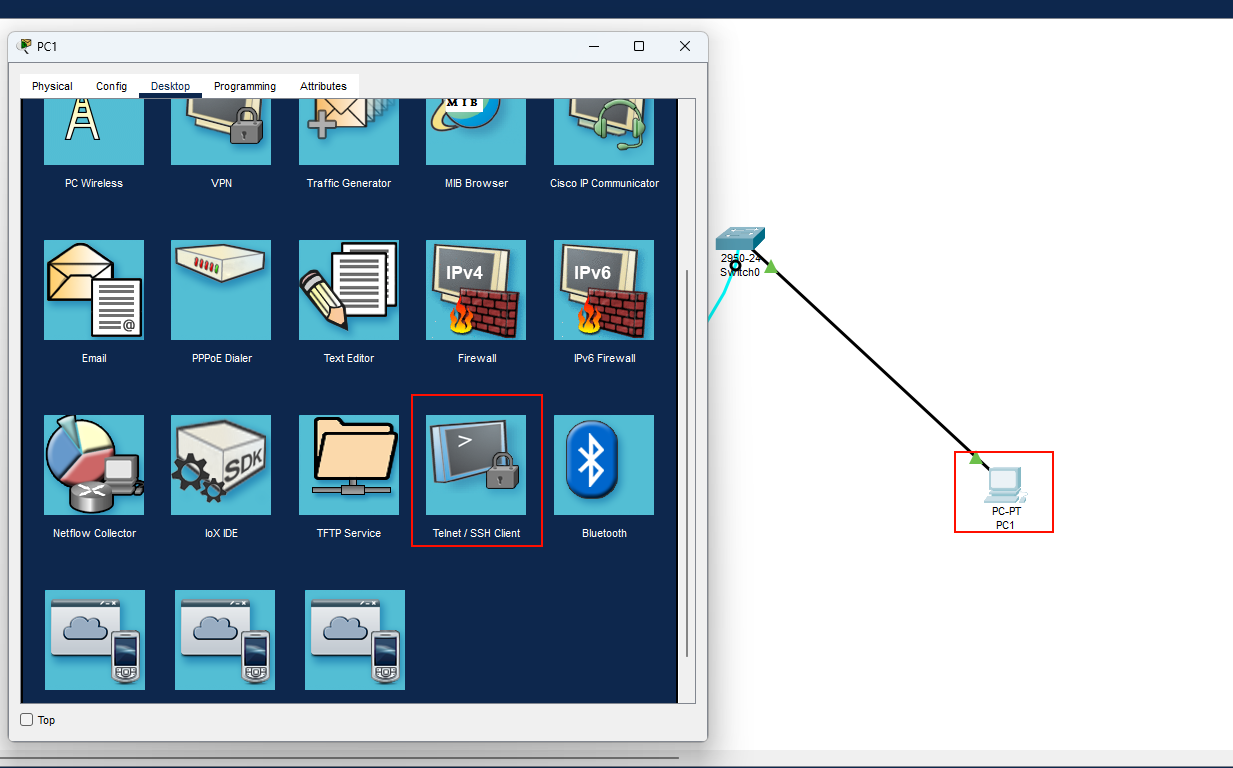Open the IoX IDE application

tap(221, 465)
